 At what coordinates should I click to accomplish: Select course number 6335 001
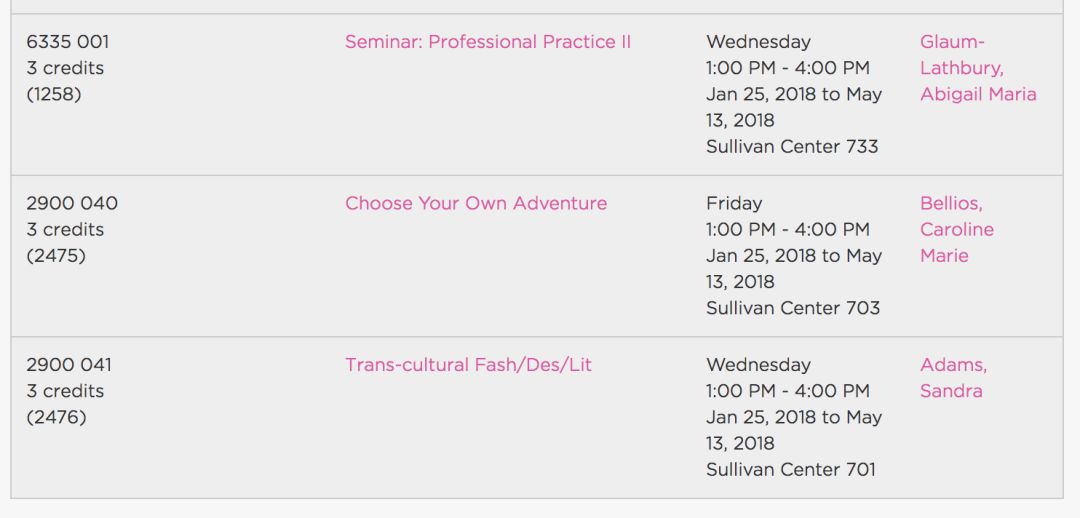point(68,42)
